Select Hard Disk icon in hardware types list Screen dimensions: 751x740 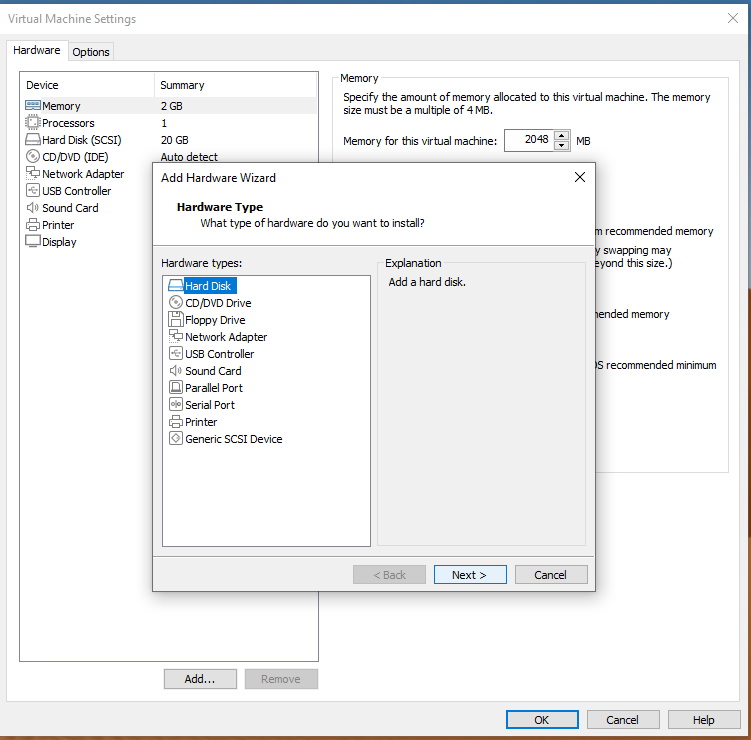176,285
